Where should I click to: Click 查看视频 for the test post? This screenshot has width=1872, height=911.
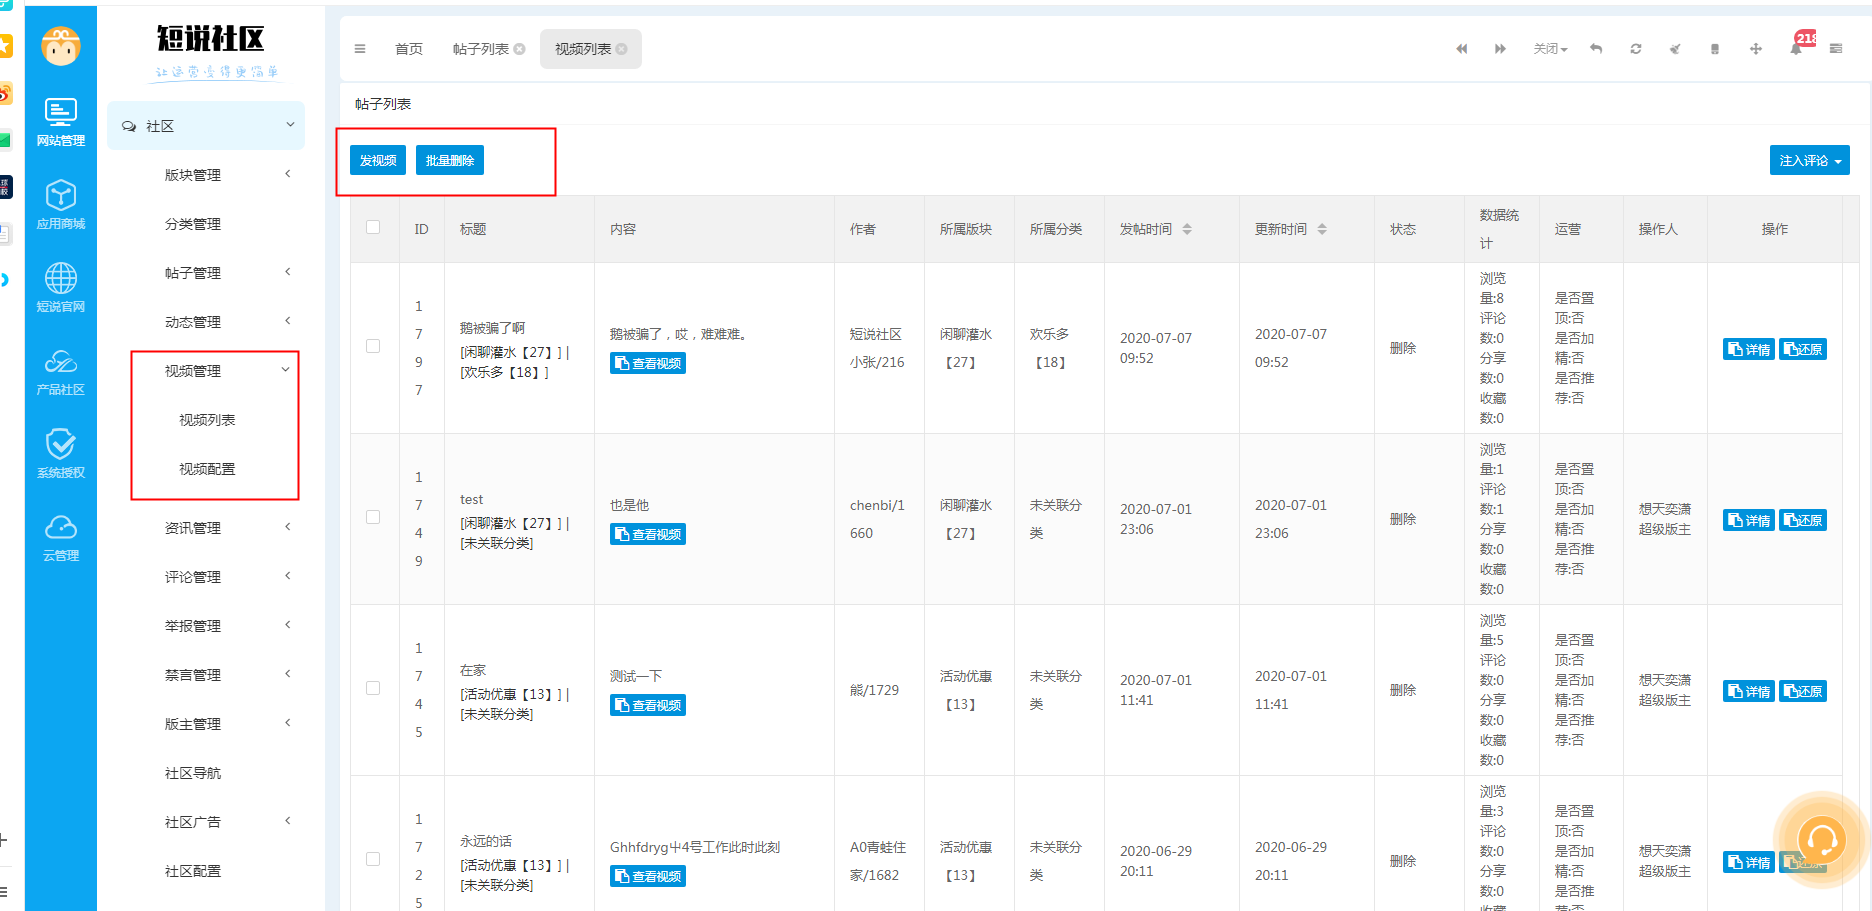tap(648, 535)
